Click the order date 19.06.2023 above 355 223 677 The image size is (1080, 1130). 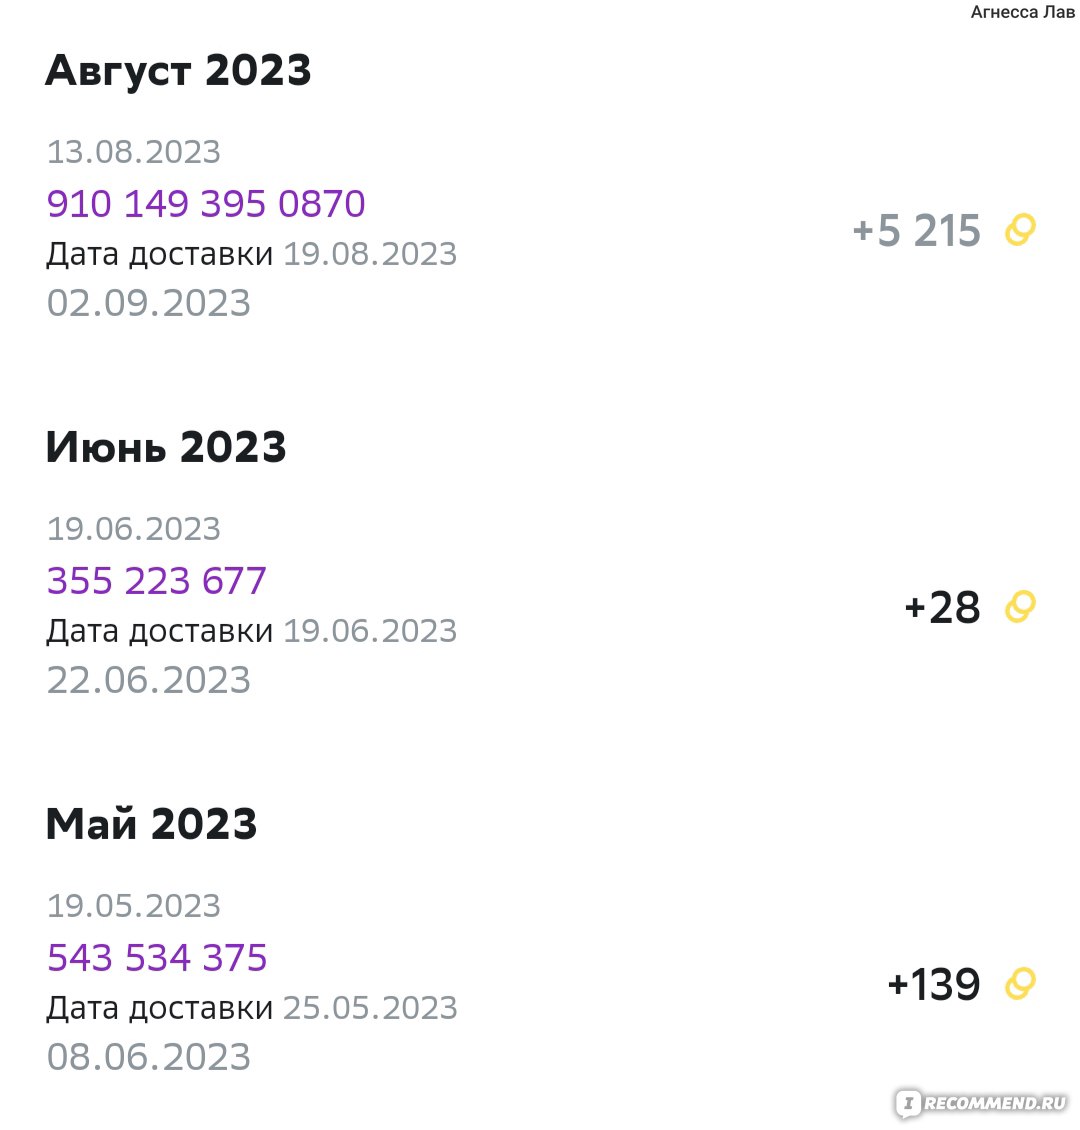[133, 529]
